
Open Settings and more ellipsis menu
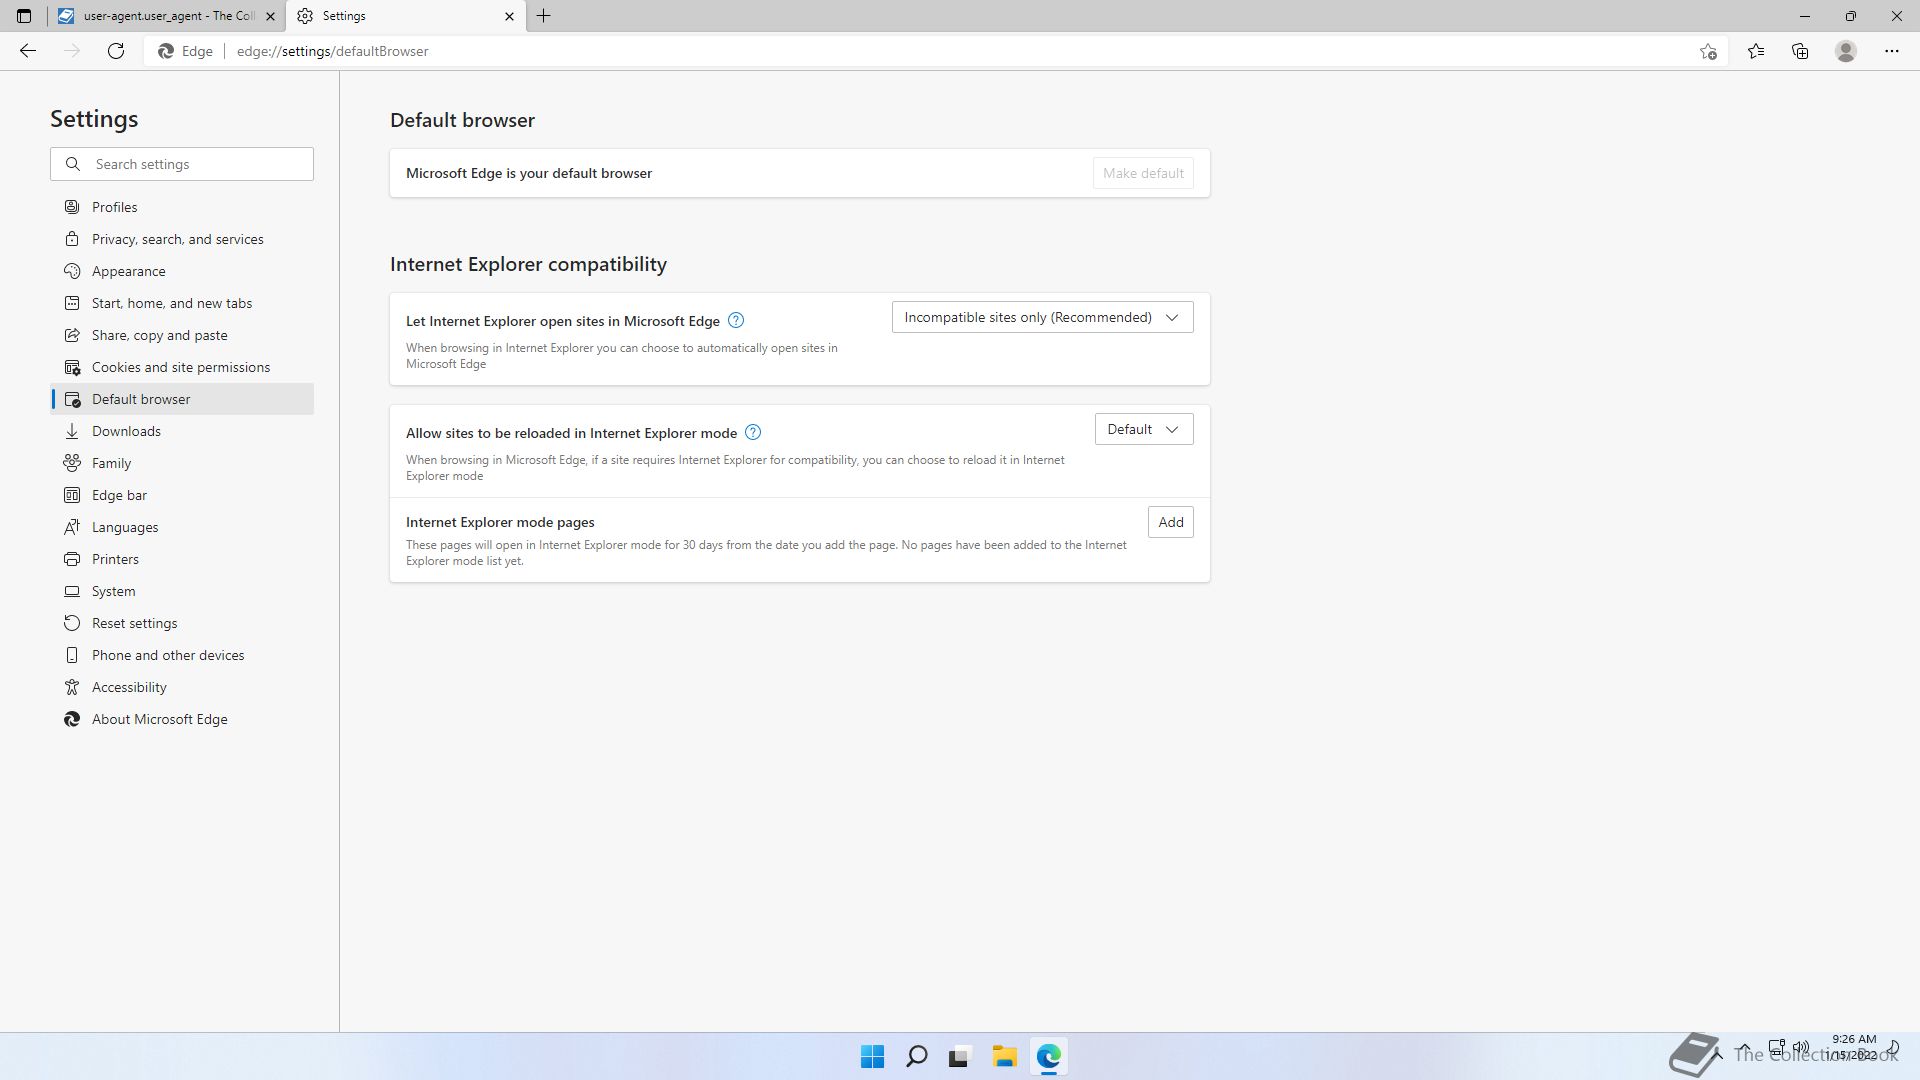1892,51
